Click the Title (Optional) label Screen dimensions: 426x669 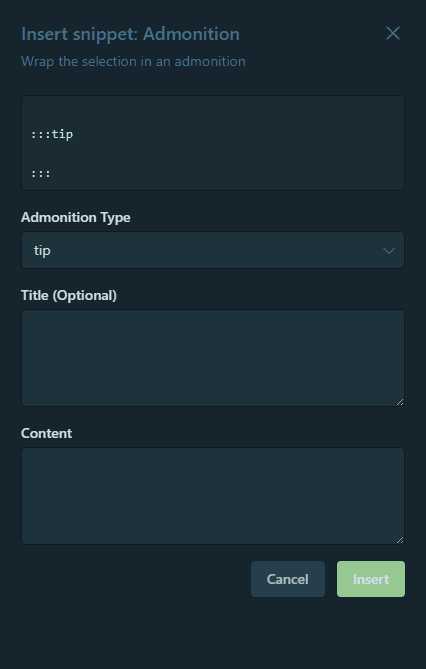point(69,295)
